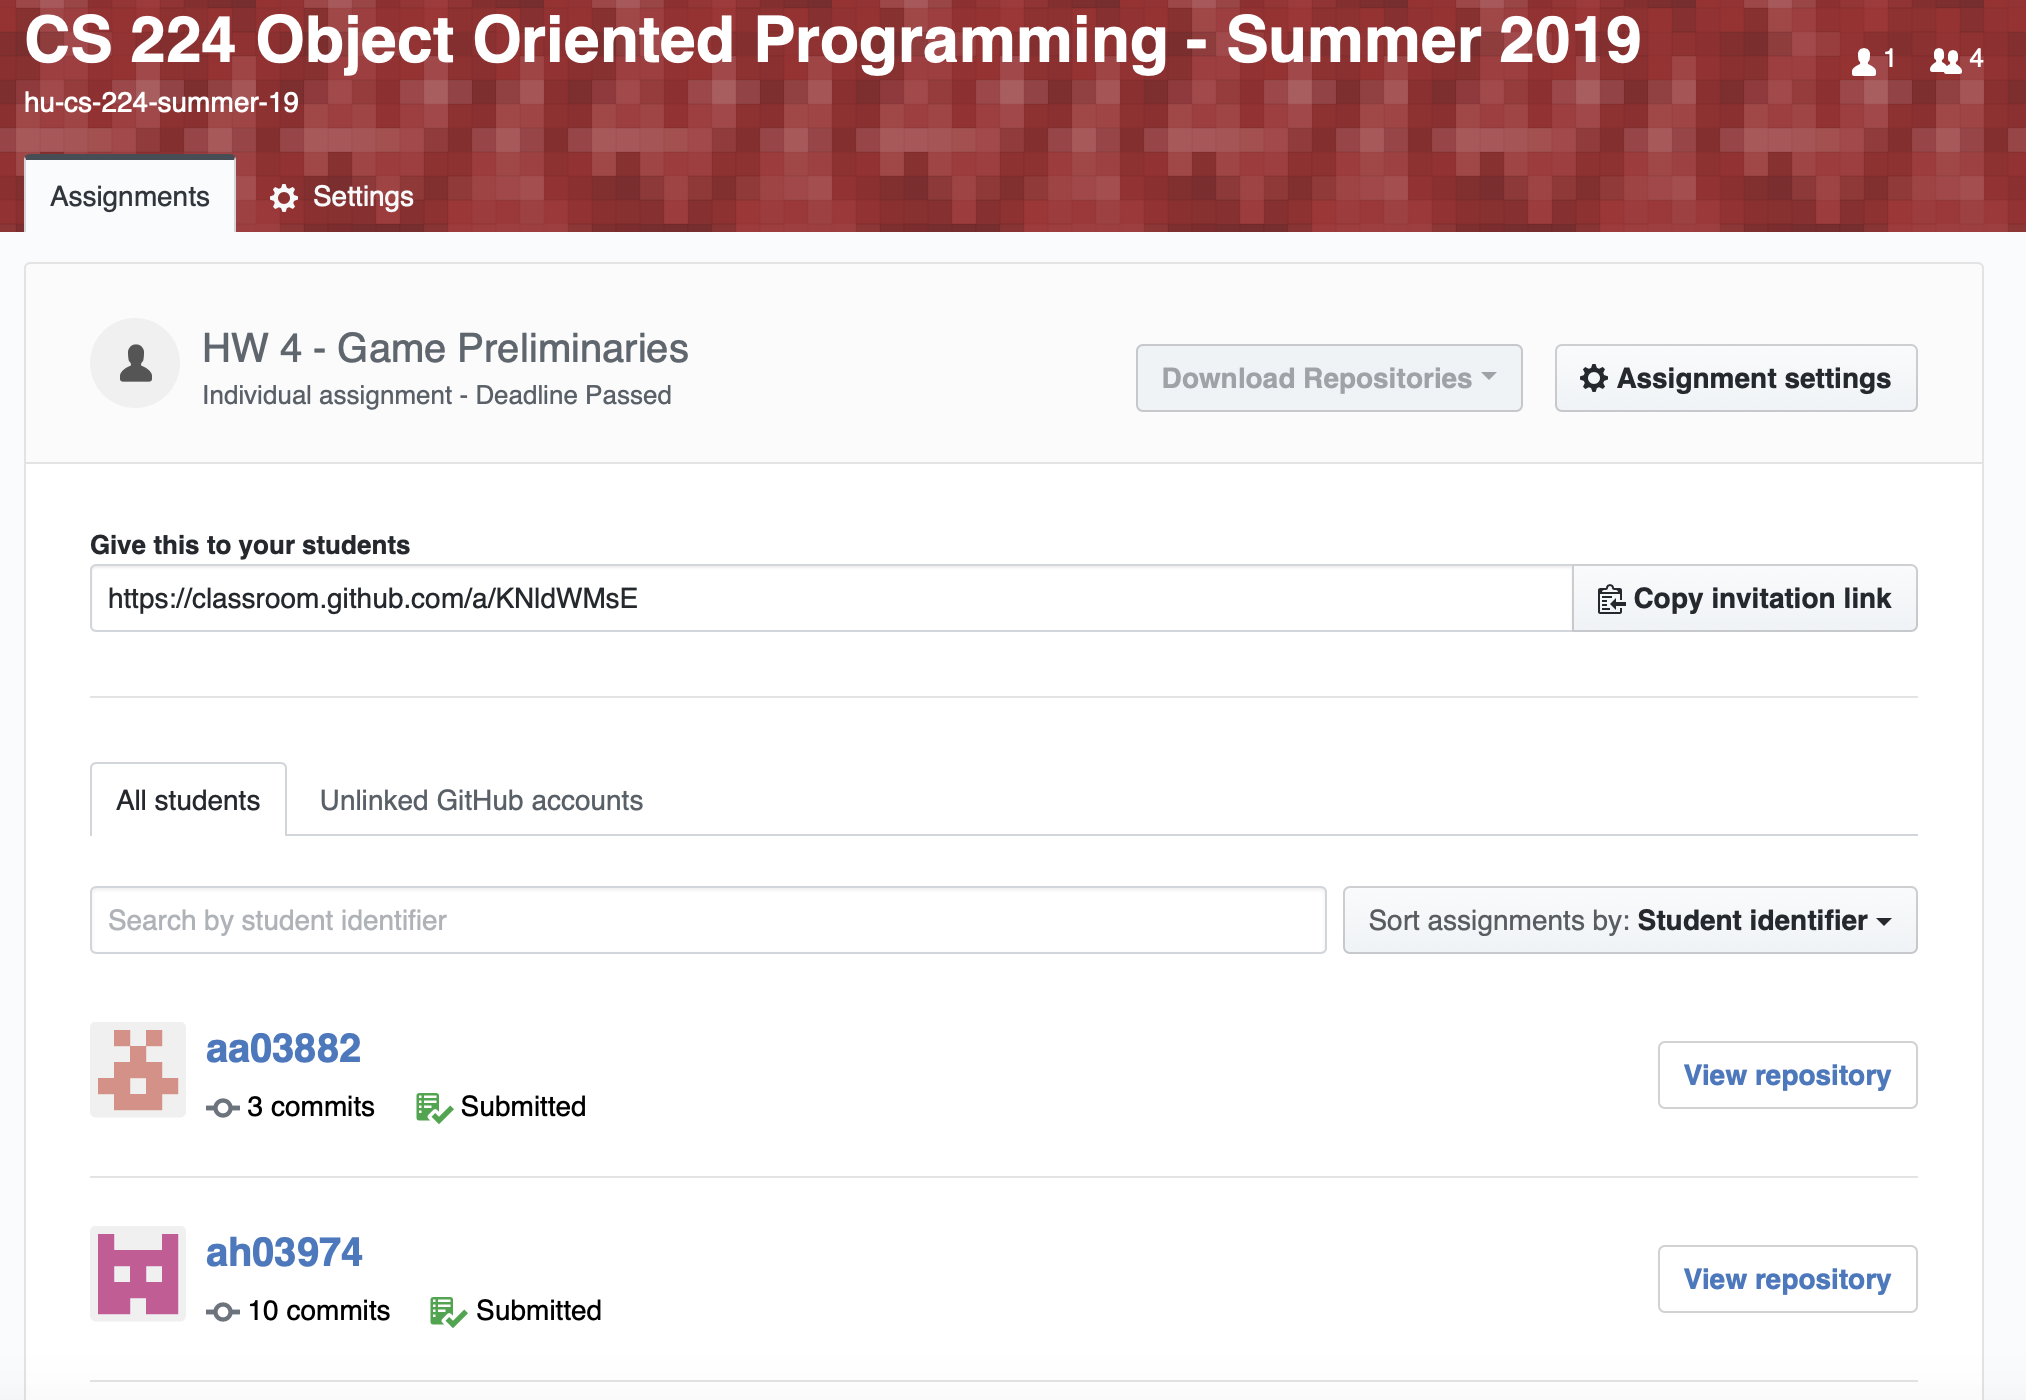Open the Assignments tab
Viewport: 2026px width, 1400px height.
pyautogui.click(x=128, y=196)
